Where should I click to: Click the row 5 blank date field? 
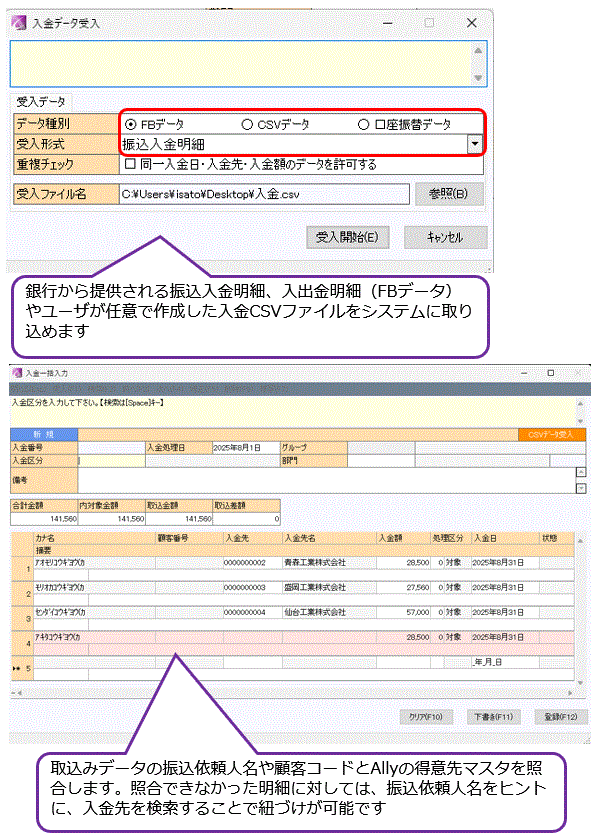(x=505, y=662)
